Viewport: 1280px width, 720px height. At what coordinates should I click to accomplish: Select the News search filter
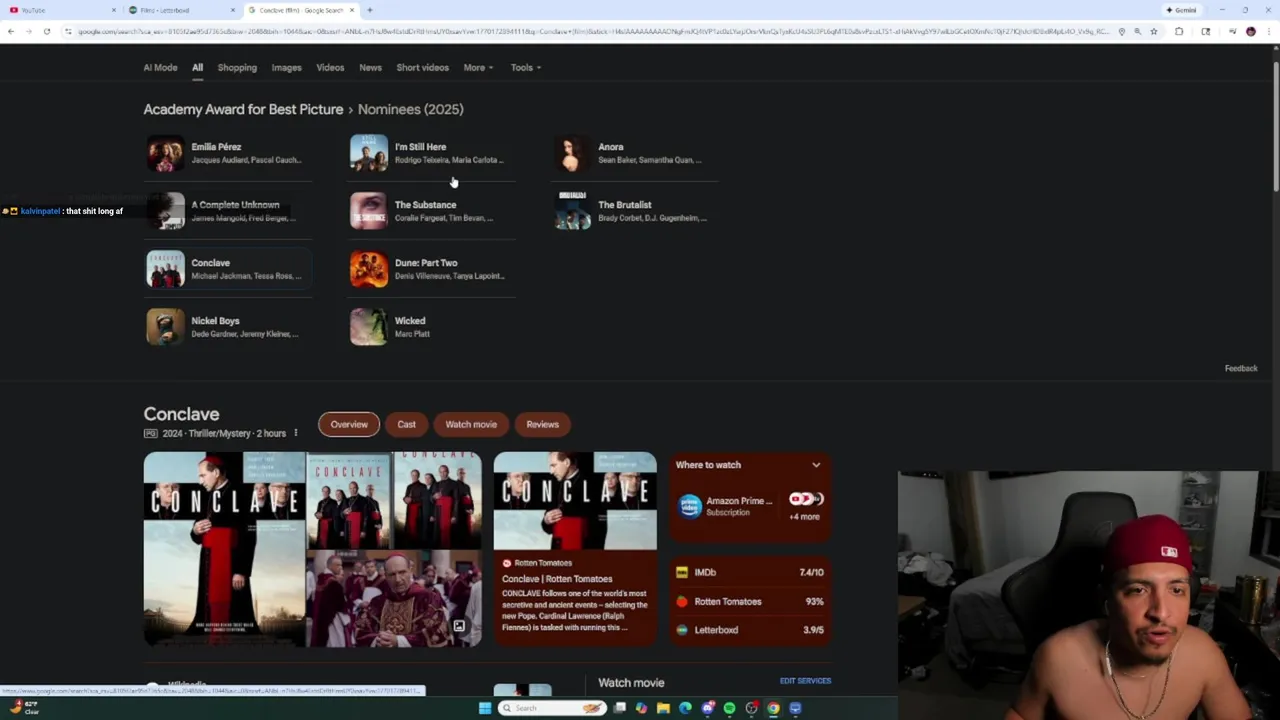tap(370, 68)
